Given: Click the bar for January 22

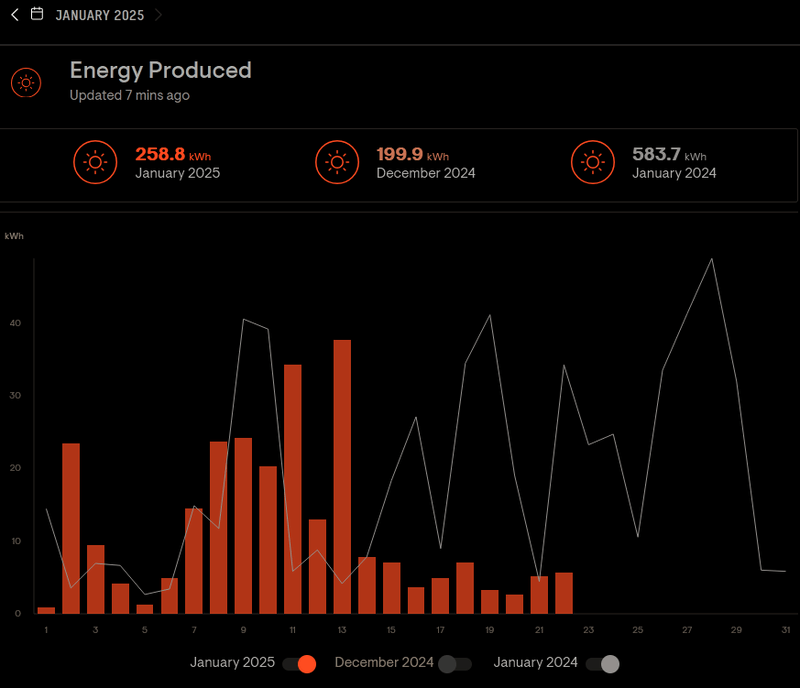Looking at the screenshot, I should 564,593.
